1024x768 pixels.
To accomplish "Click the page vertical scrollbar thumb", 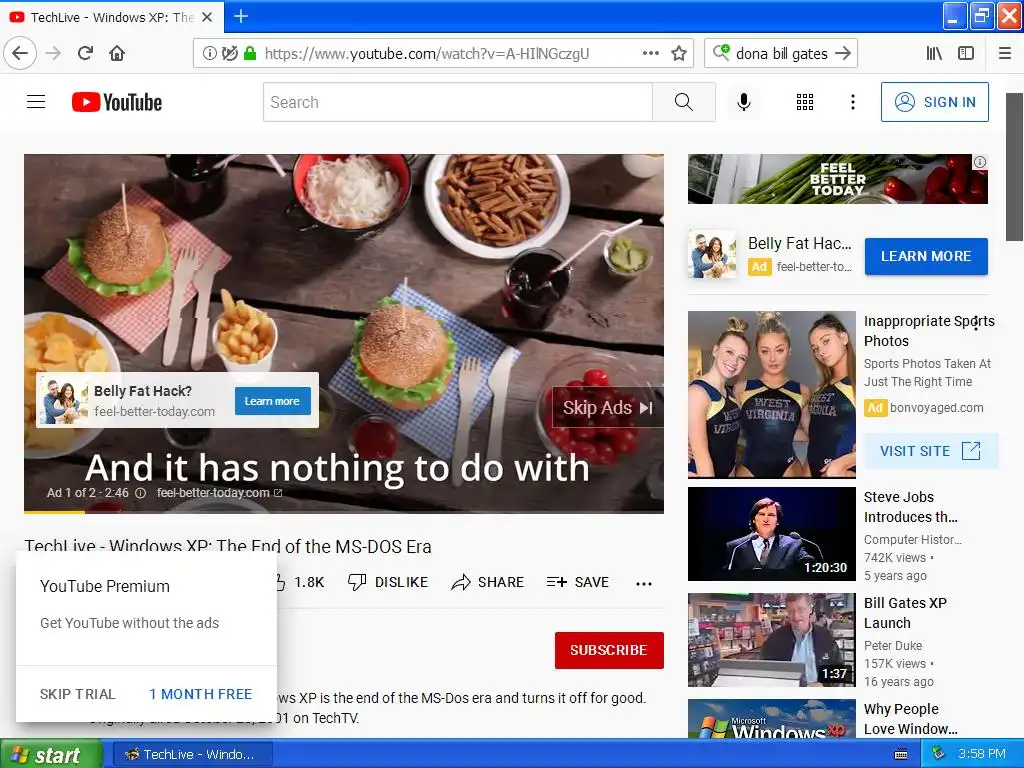I will pyautogui.click(x=1014, y=167).
